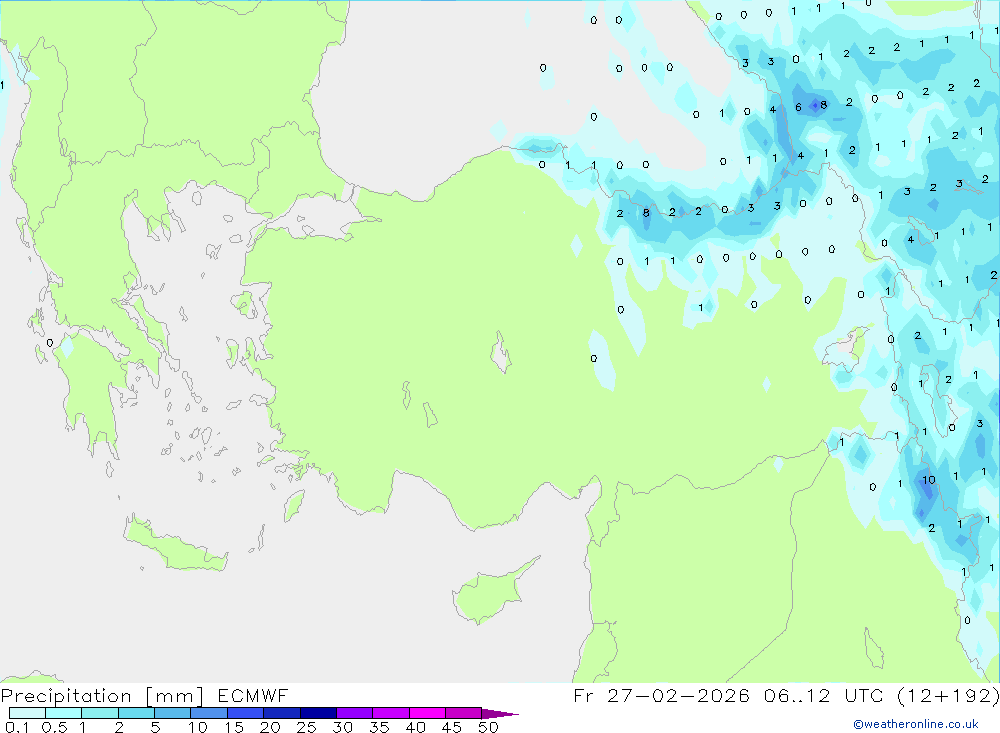The image size is (1000, 733).
Task: Pick the 2–5 mm legend swatch
Action: click(136, 713)
